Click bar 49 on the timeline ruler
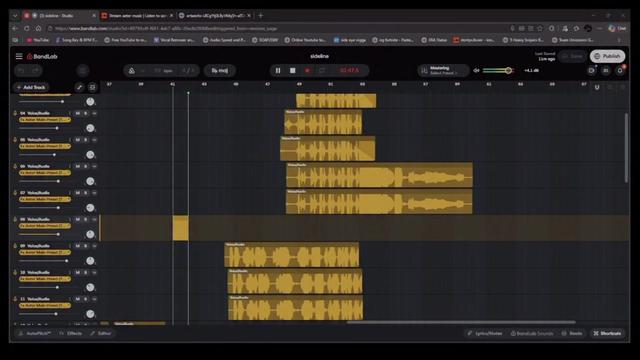Image resolution: width=640 pixels, height=360 pixels. [x=299, y=84]
